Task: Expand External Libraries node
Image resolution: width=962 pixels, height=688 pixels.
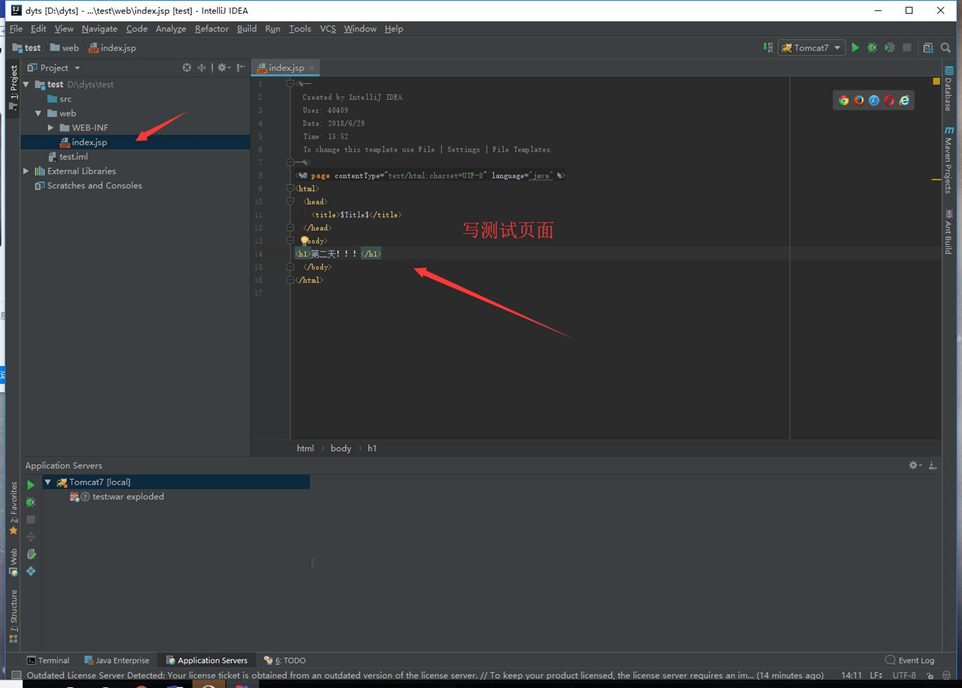Action: (26, 171)
